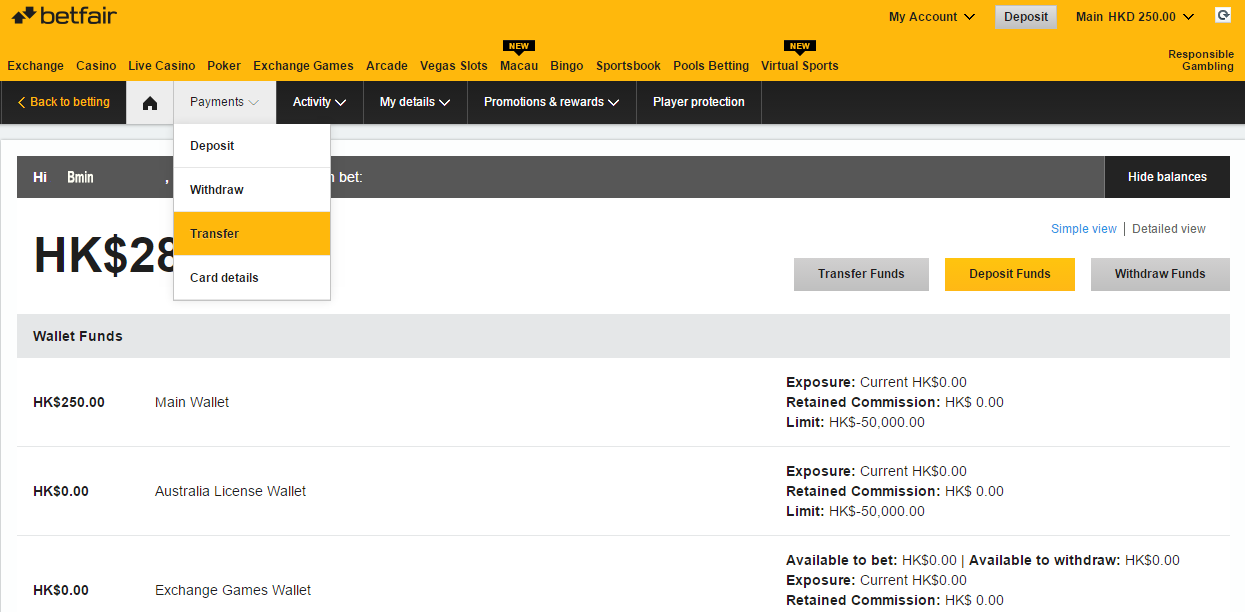Viewport: 1245px width, 612px height.
Task: Select Deposit from the Payments menu
Action: [252, 146]
